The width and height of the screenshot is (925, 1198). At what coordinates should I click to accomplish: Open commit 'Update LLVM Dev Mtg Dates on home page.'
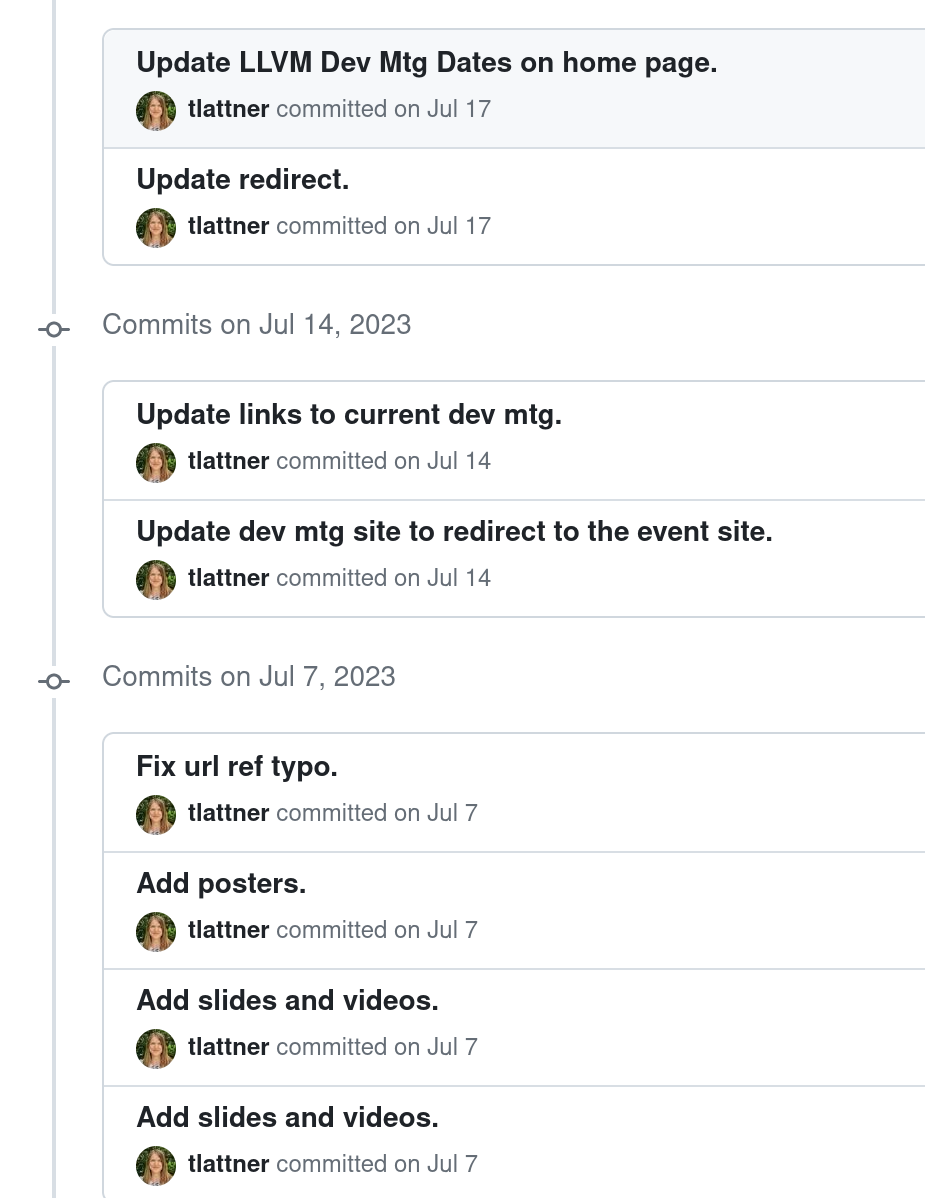pyautogui.click(x=426, y=63)
